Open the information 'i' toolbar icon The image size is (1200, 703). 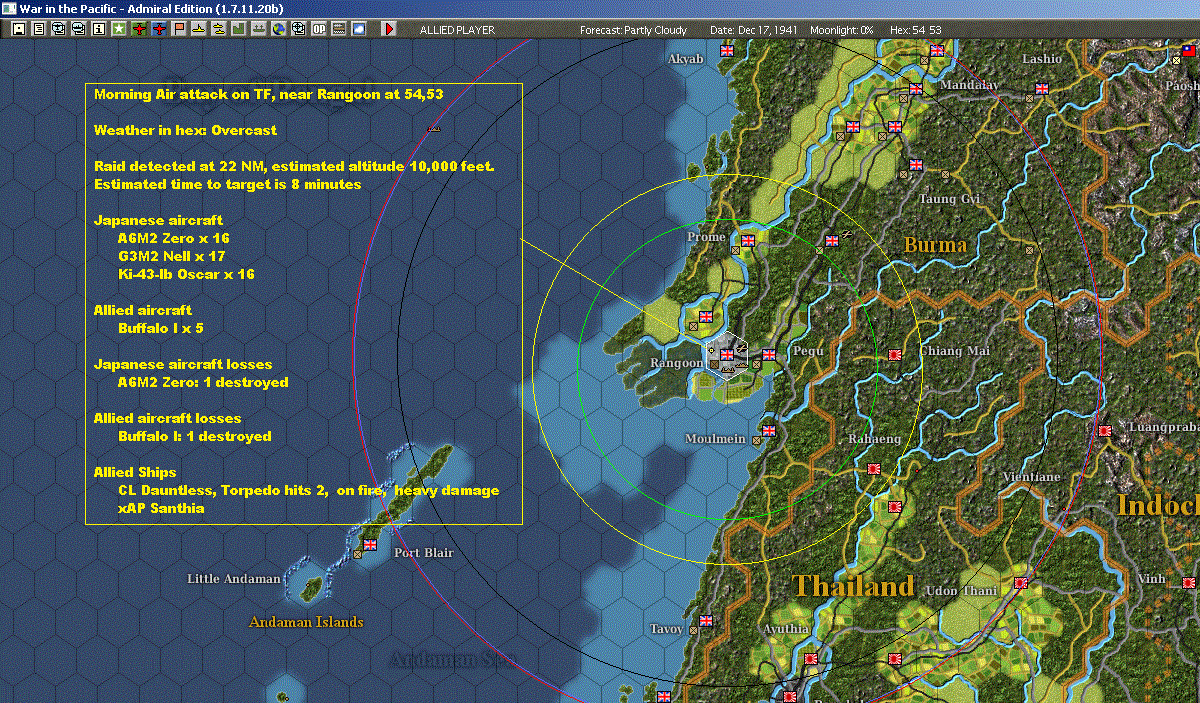click(99, 29)
